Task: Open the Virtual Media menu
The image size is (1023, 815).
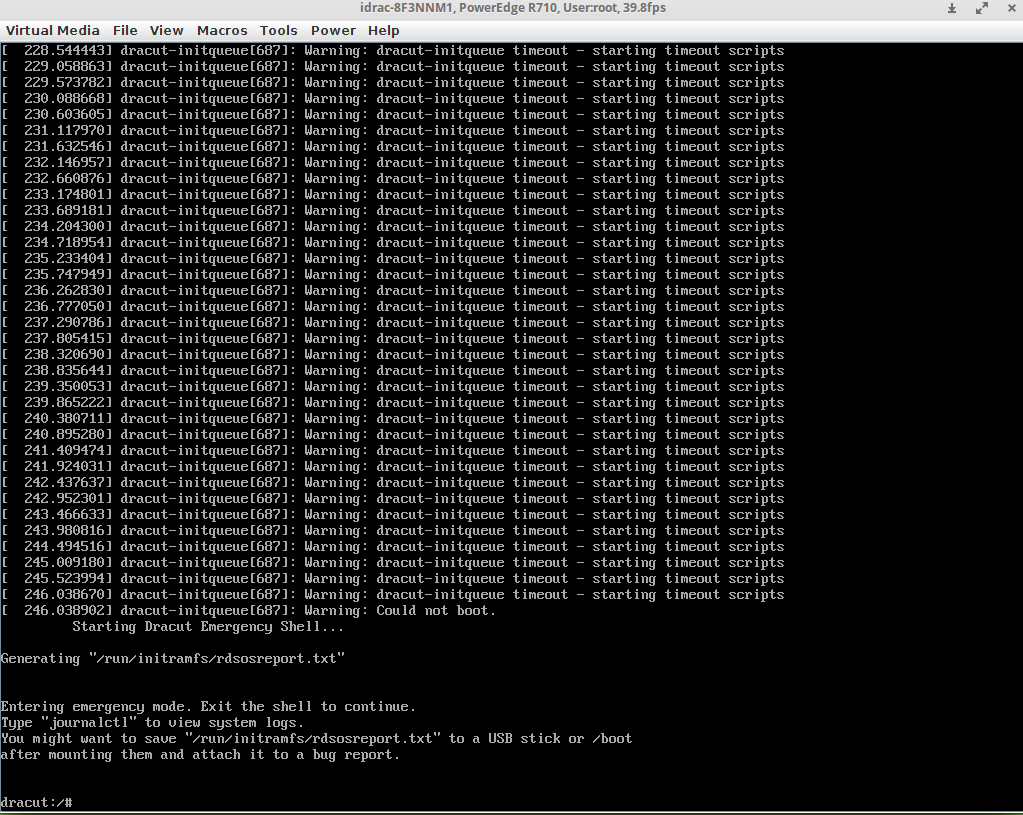Action: coord(52,30)
